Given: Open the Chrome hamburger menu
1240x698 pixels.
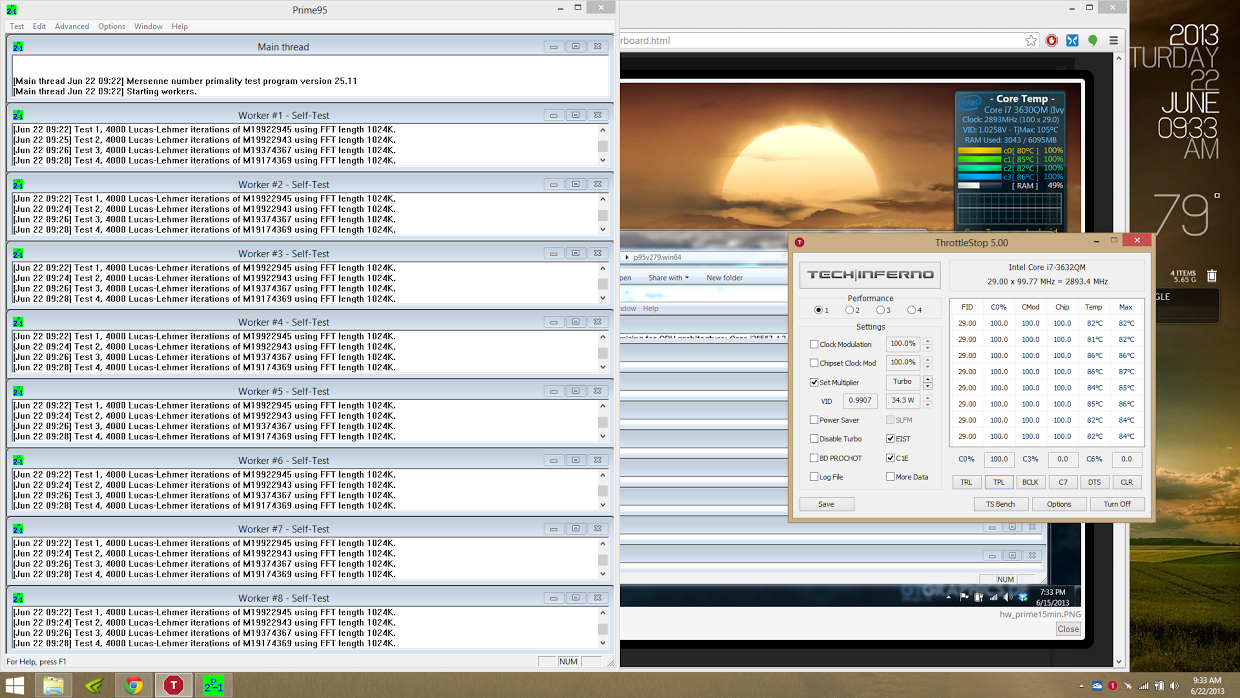Looking at the screenshot, I should (1113, 41).
